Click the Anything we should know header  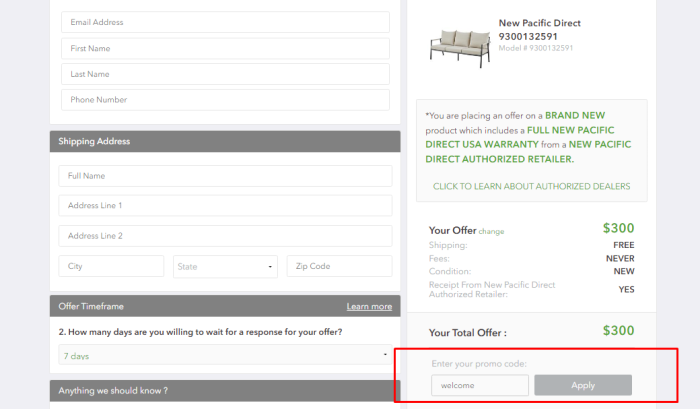pyautogui.click(x=225, y=391)
